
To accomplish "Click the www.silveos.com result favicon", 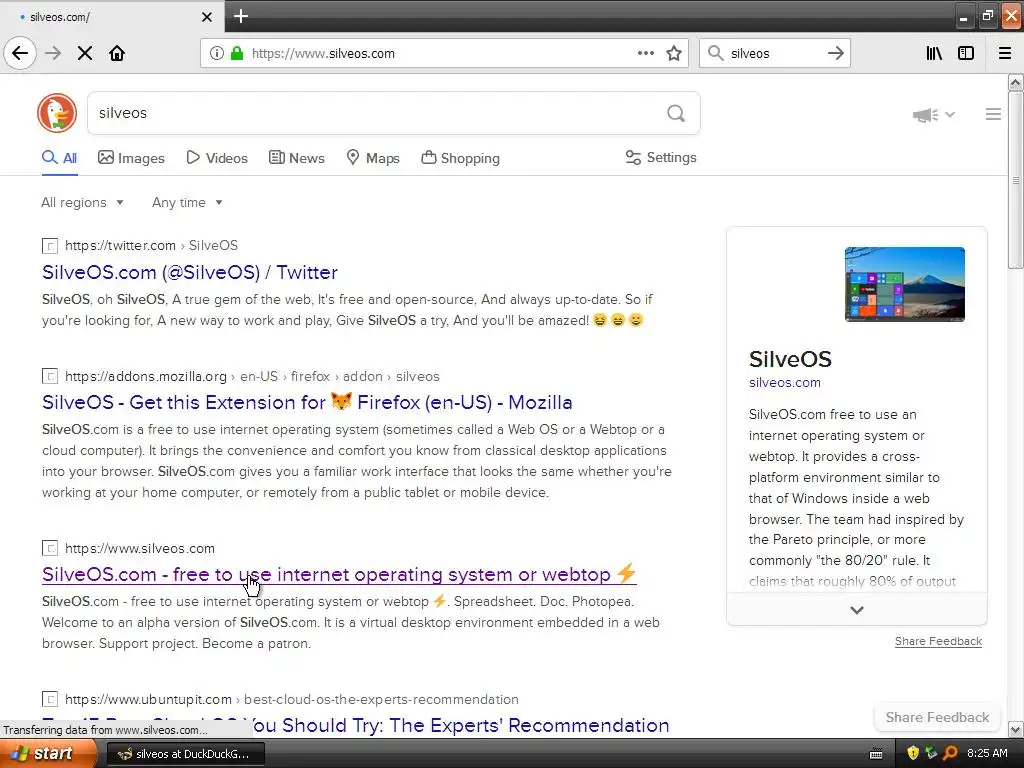I will 50,548.
